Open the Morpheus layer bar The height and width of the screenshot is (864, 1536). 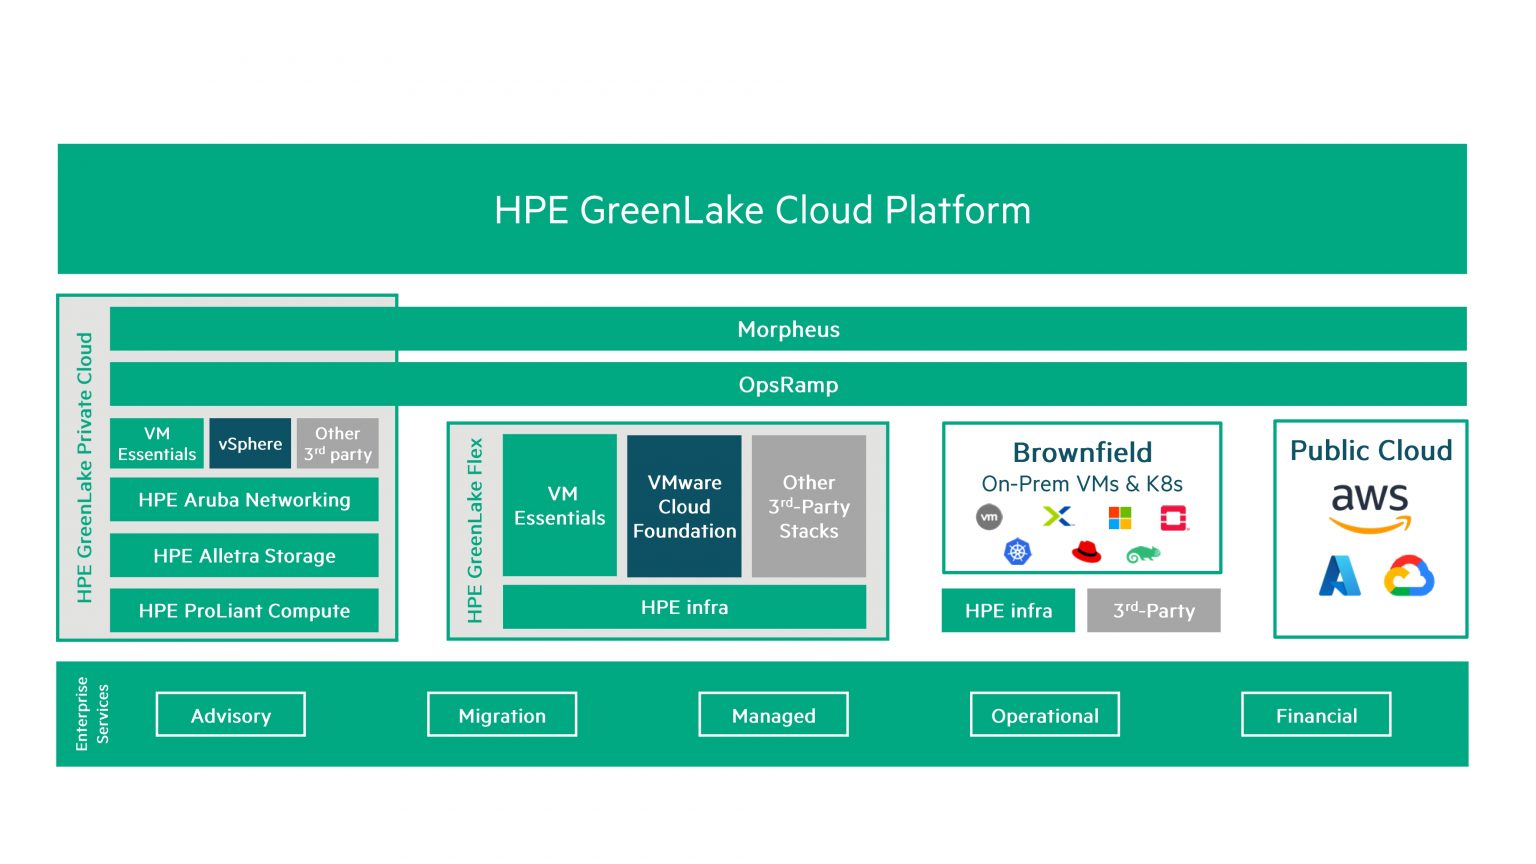pos(788,329)
